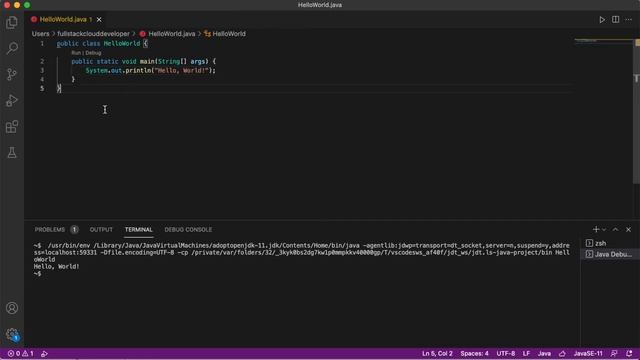This screenshot has width=640, height=360.
Task: Close the bottom panel
Action: click(629, 229)
